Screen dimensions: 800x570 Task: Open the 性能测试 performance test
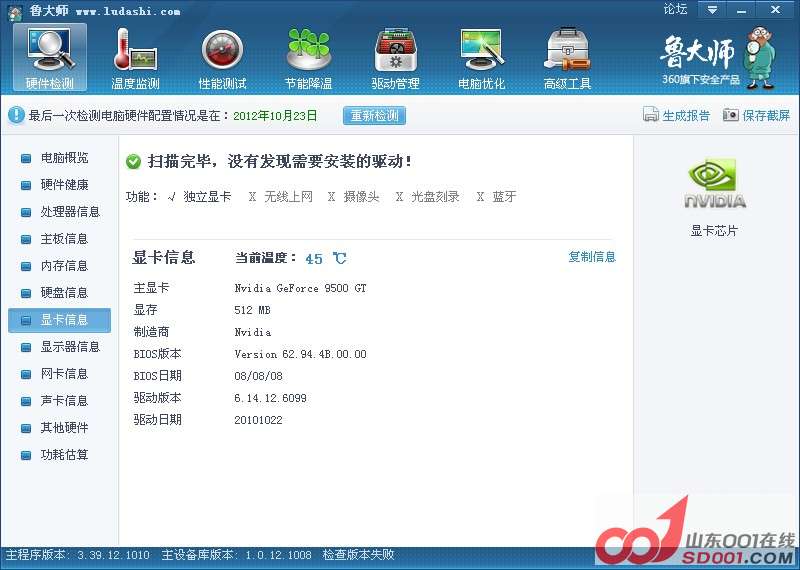(x=222, y=58)
